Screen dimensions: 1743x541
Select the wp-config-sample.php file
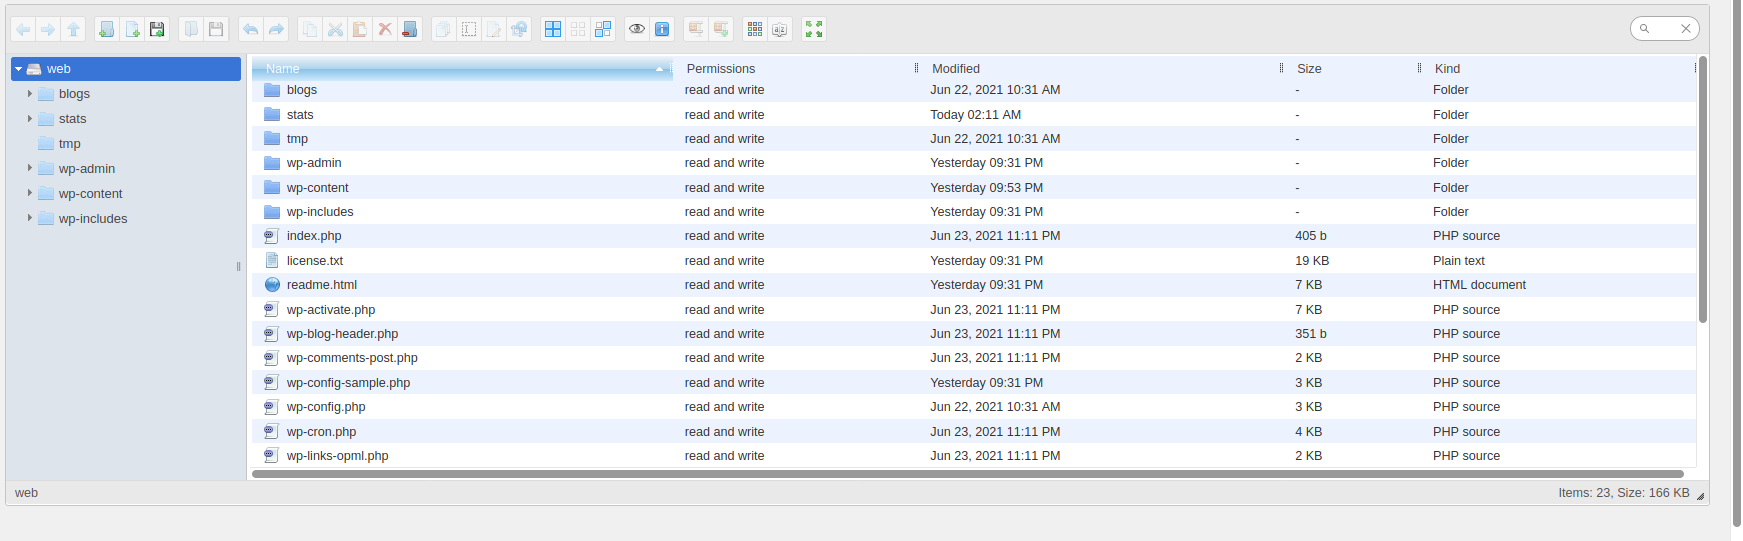974,383
